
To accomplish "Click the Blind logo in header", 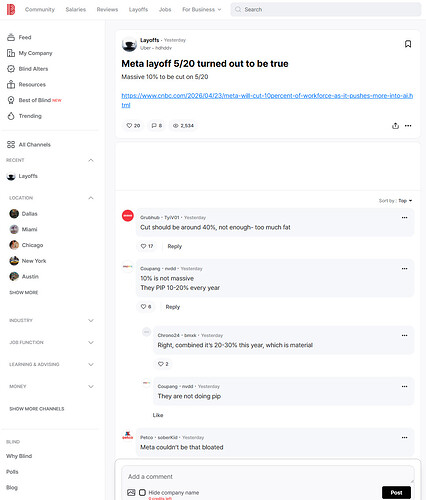I will (x=11, y=9).
